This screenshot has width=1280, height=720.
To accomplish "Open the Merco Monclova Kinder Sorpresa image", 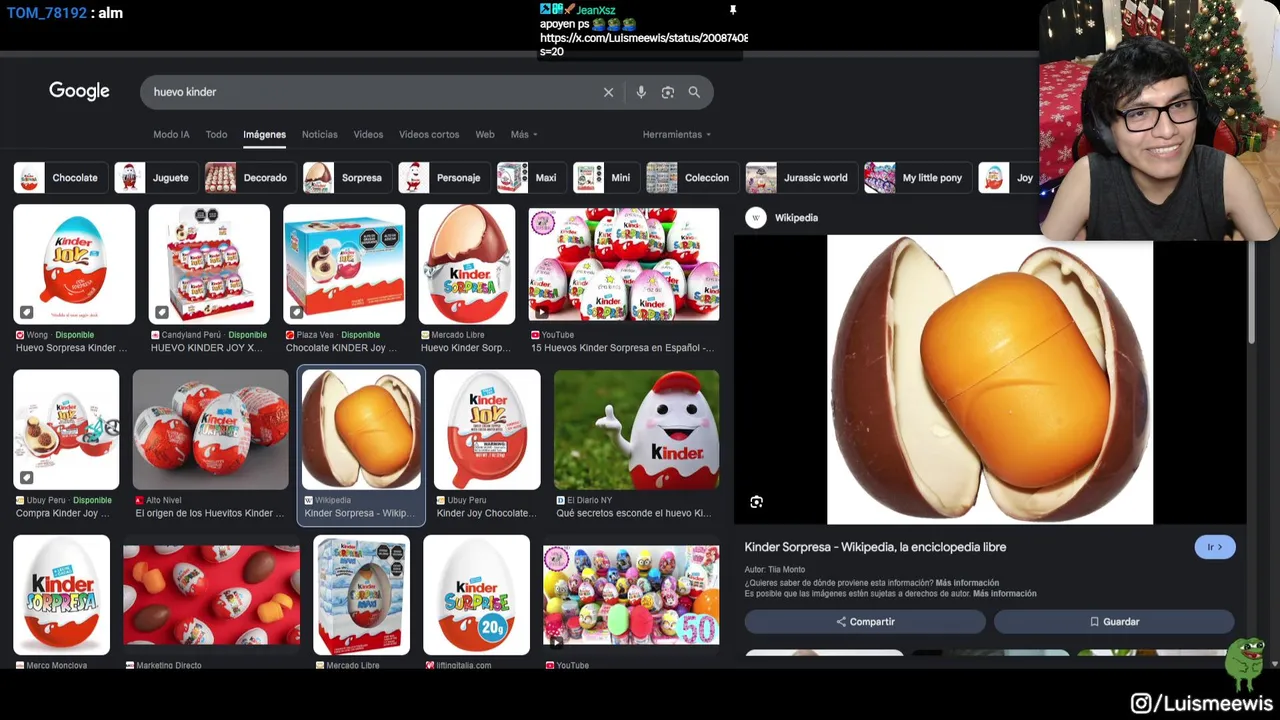I will (x=61, y=595).
